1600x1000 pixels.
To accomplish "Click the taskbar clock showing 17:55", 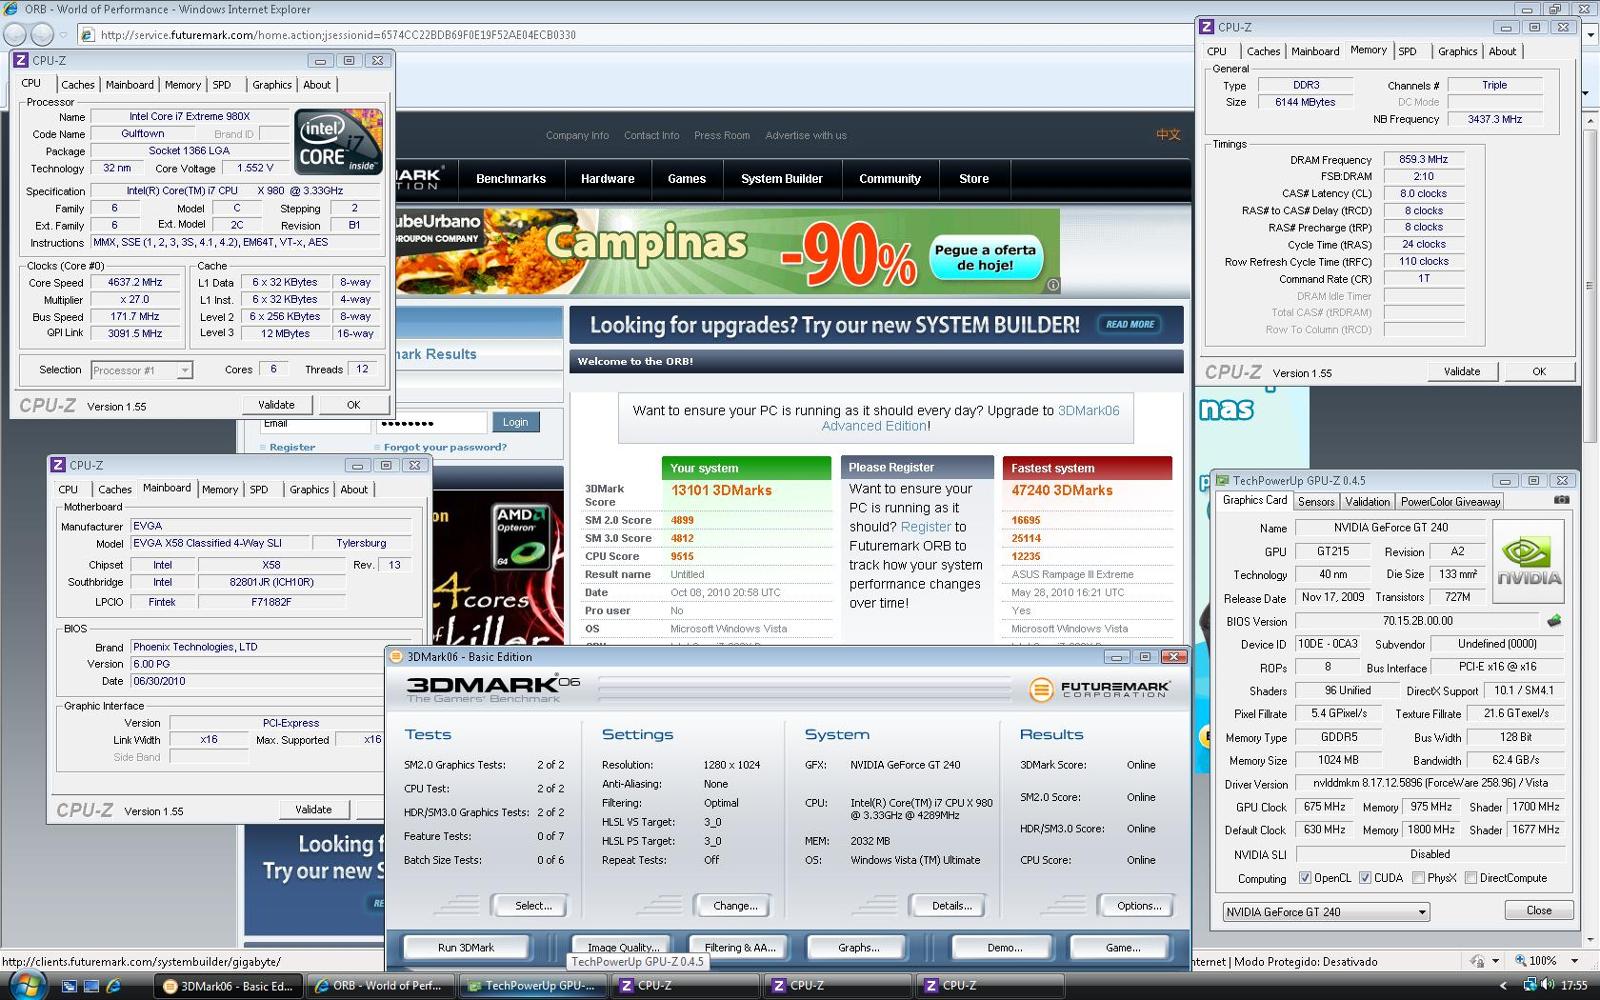I will [x=1574, y=985].
